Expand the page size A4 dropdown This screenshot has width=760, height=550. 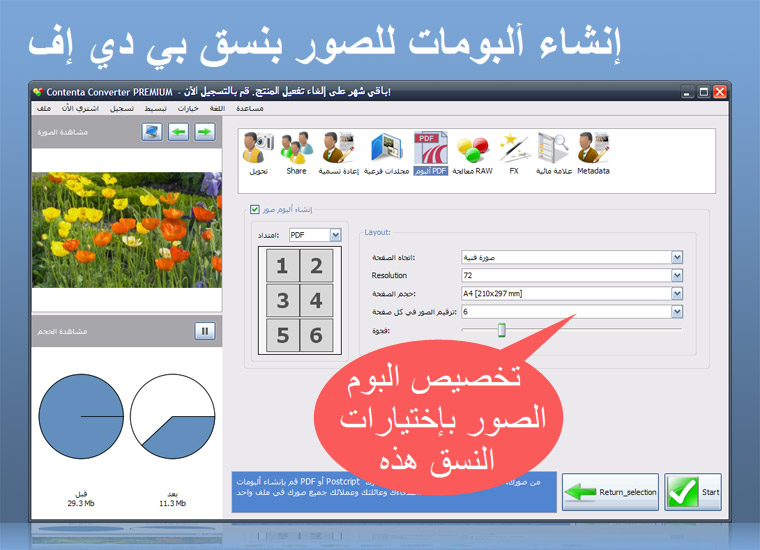[x=677, y=293]
